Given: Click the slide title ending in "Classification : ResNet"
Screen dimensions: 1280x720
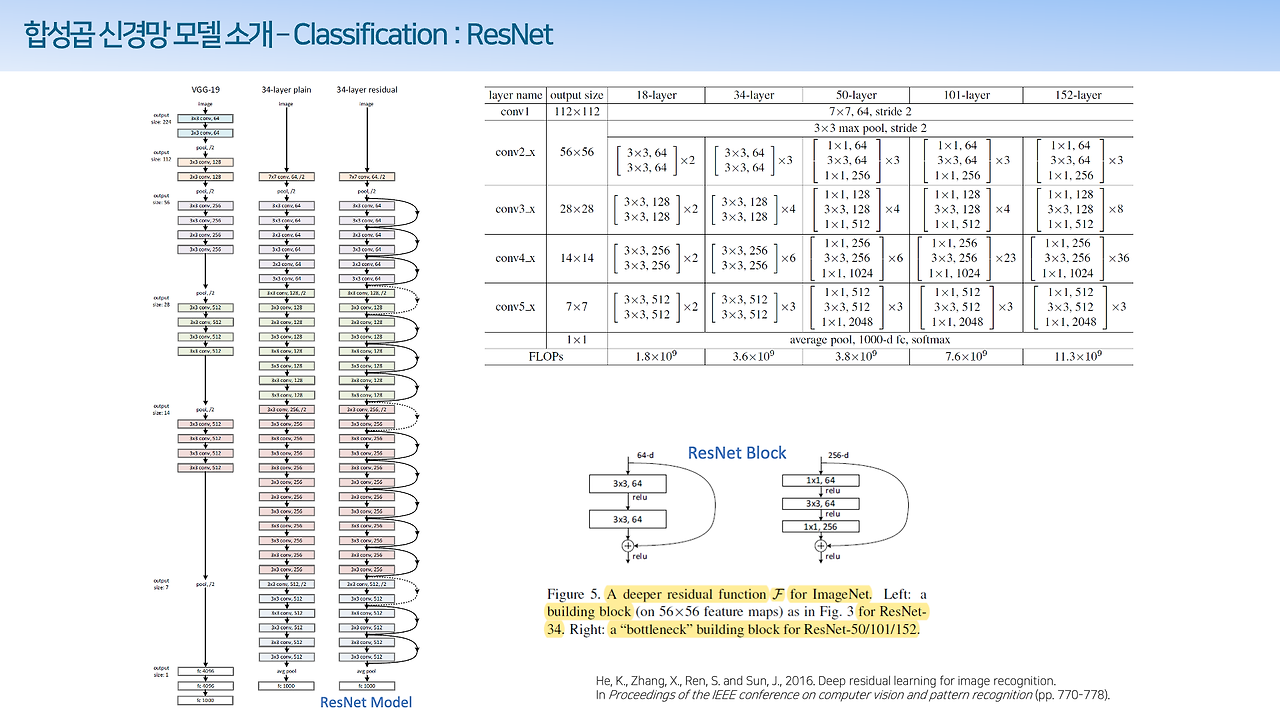Looking at the screenshot, I should point(289,36).
